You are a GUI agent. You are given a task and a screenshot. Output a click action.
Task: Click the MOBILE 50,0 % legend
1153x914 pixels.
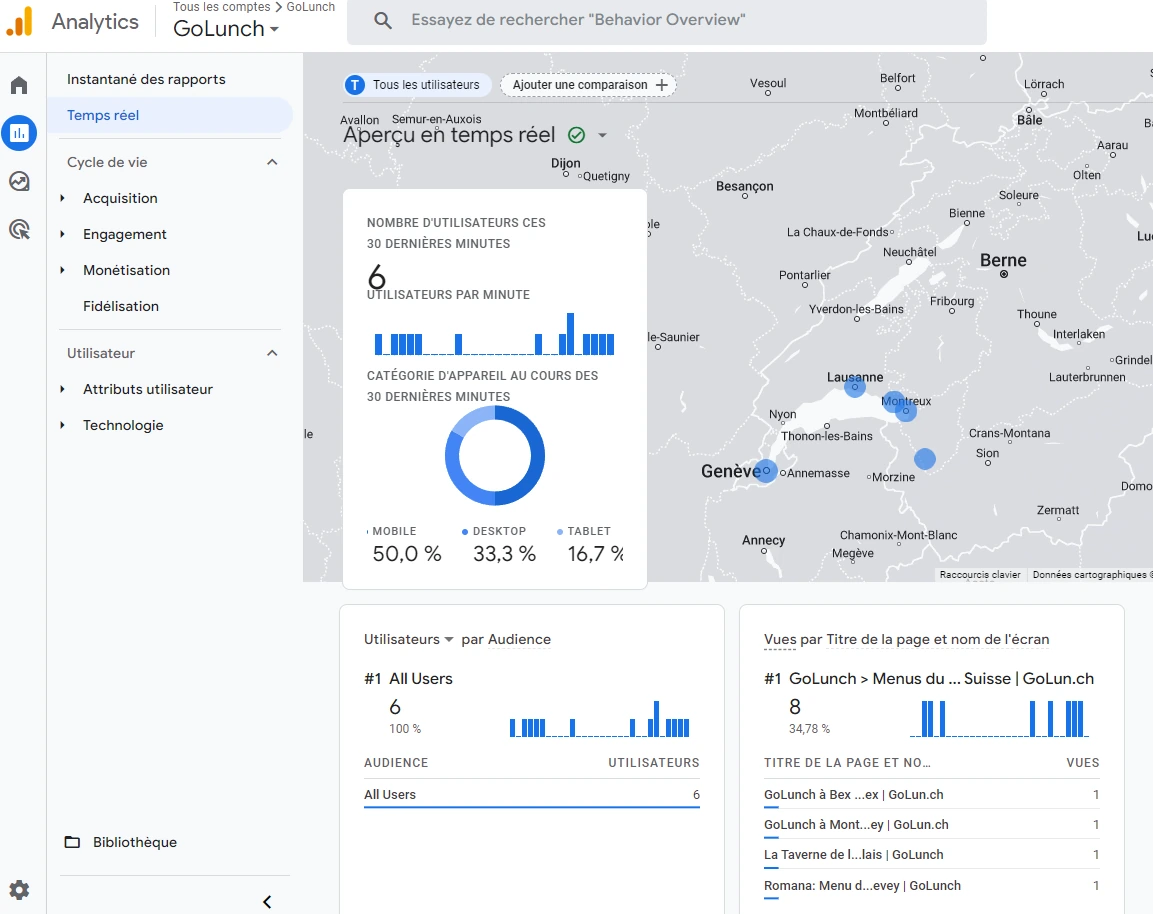point(406,545)
